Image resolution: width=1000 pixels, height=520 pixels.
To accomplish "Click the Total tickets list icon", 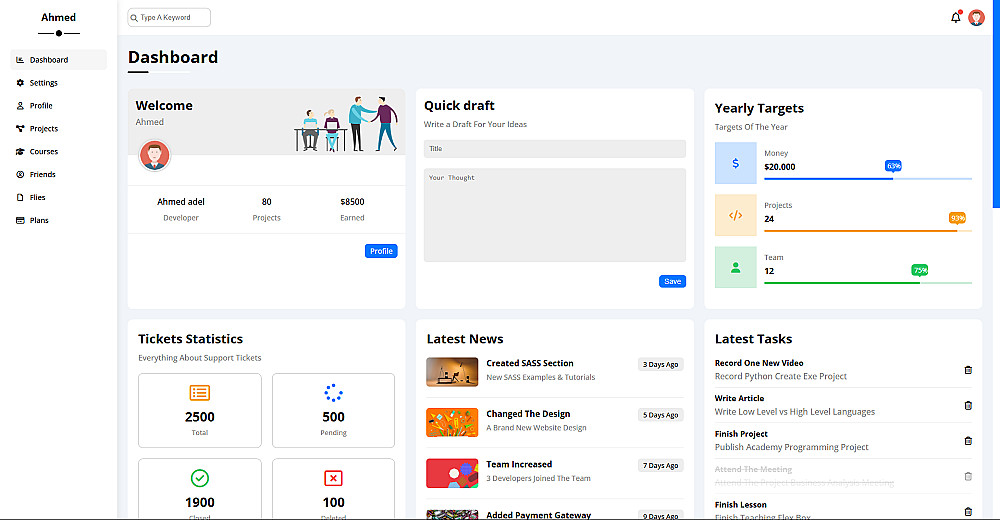I will 200,393.
